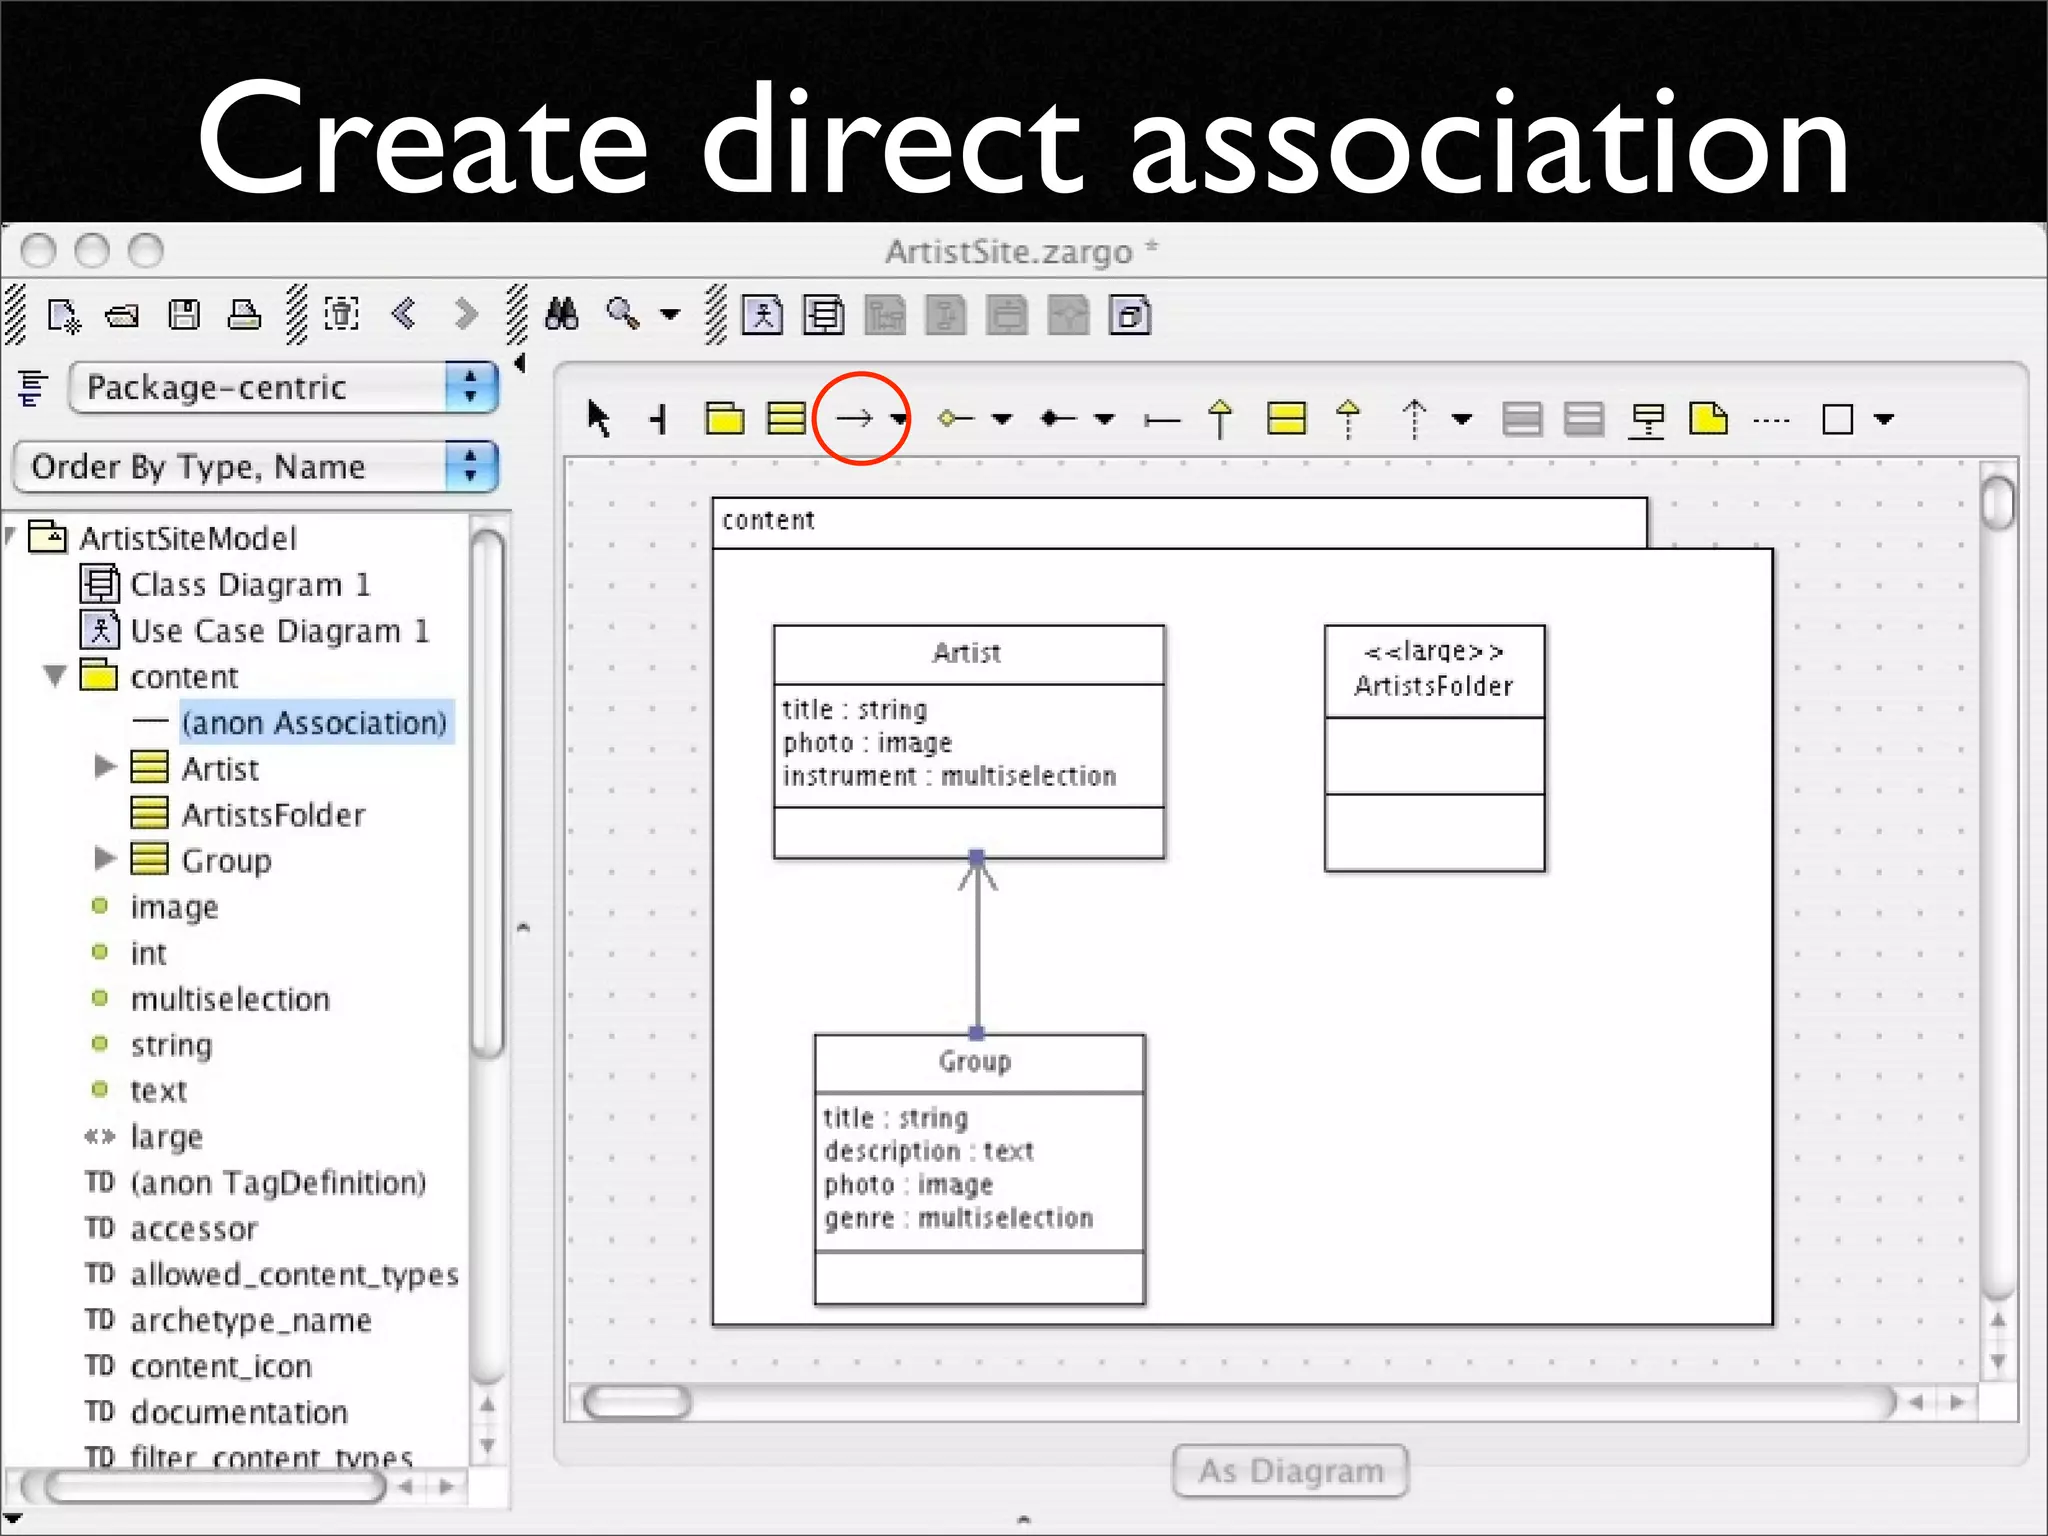Choose the New Class tool icon
2048x1536 pixels.
pos(786,418)
